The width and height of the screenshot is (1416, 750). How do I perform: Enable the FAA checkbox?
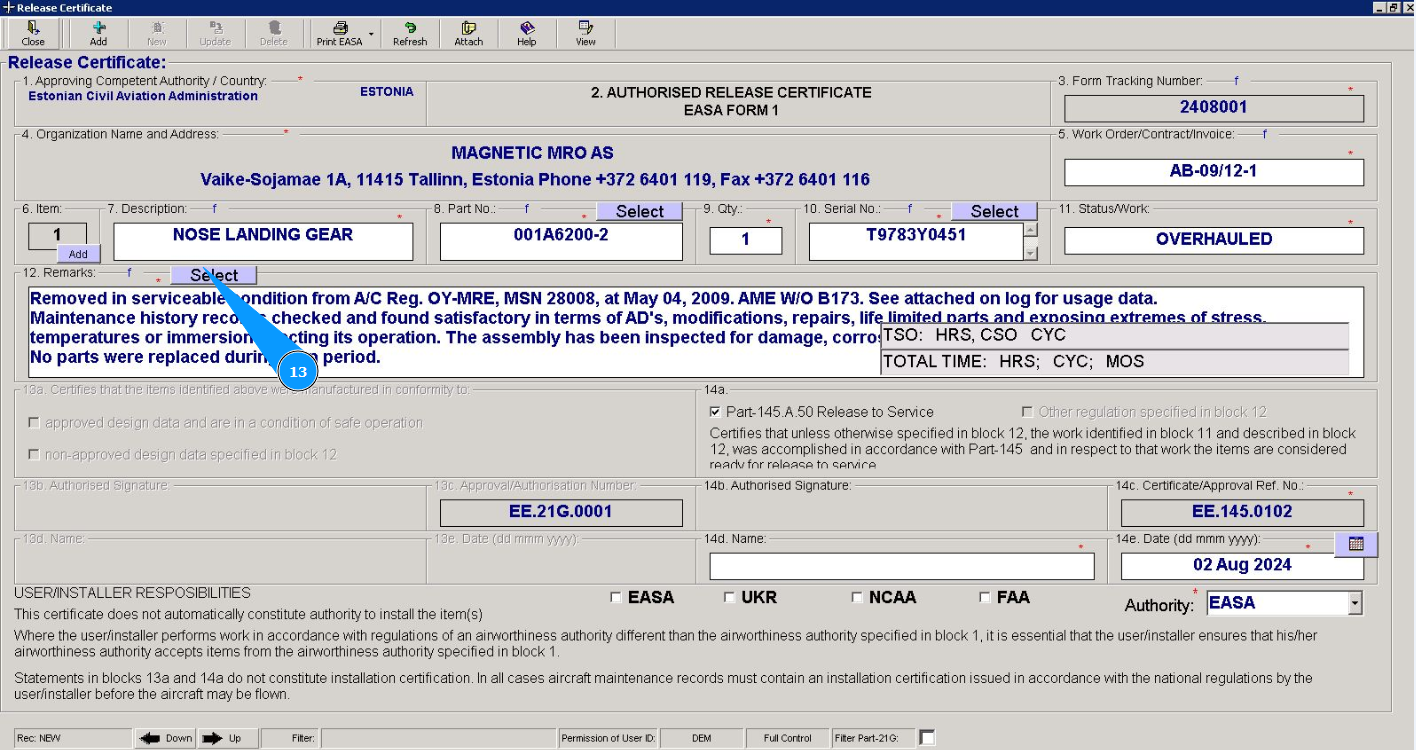coord(987,598)
